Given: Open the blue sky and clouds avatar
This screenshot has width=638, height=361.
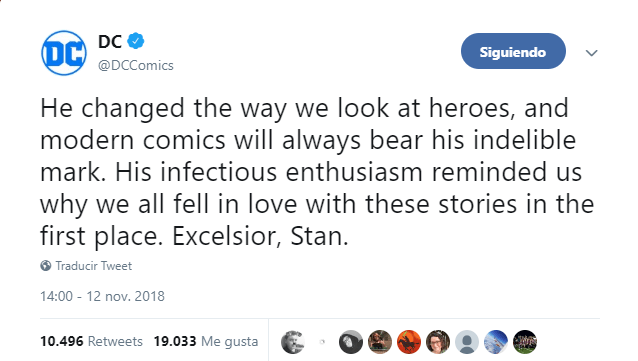Looking at the screenshot, I should coord(496,341).
